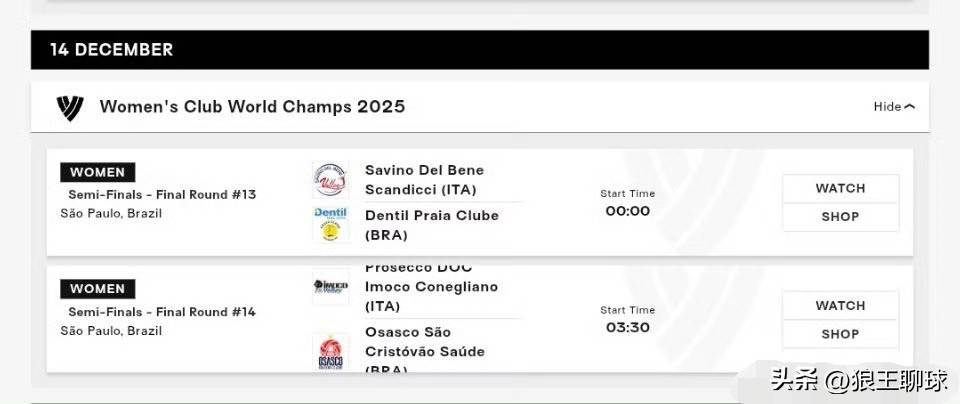
Task: Click WOMEN tag on match #13
Action: (x=97, y=172)
